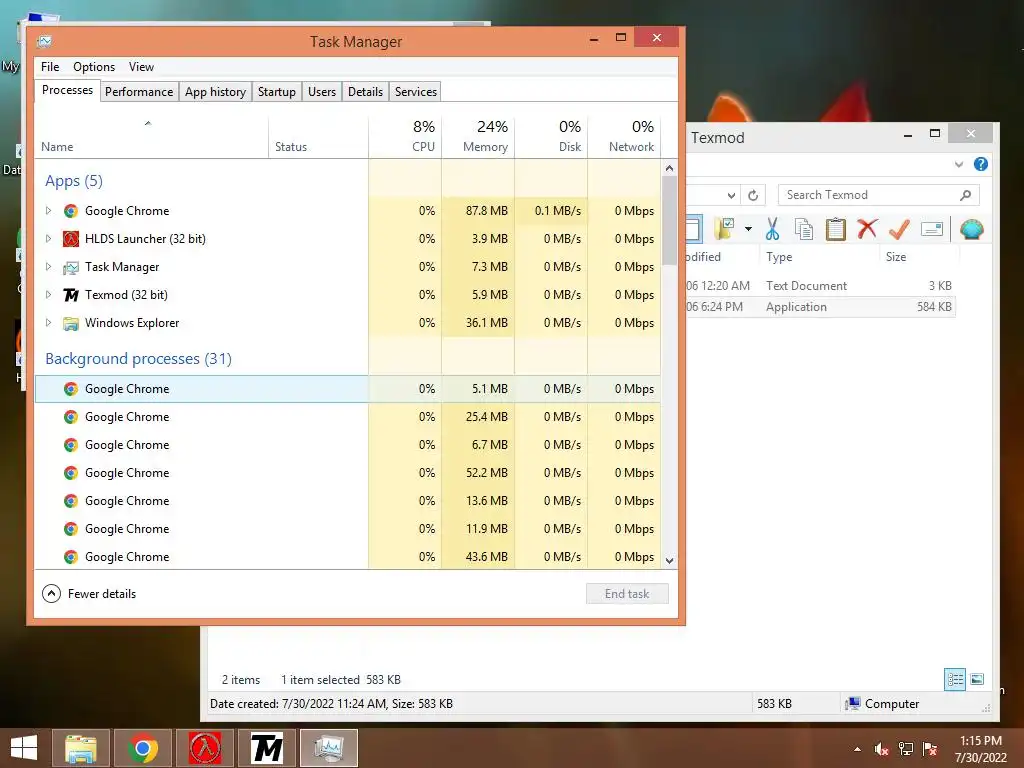Switch Texmod window to large icons view

click(x=977, y=679)
